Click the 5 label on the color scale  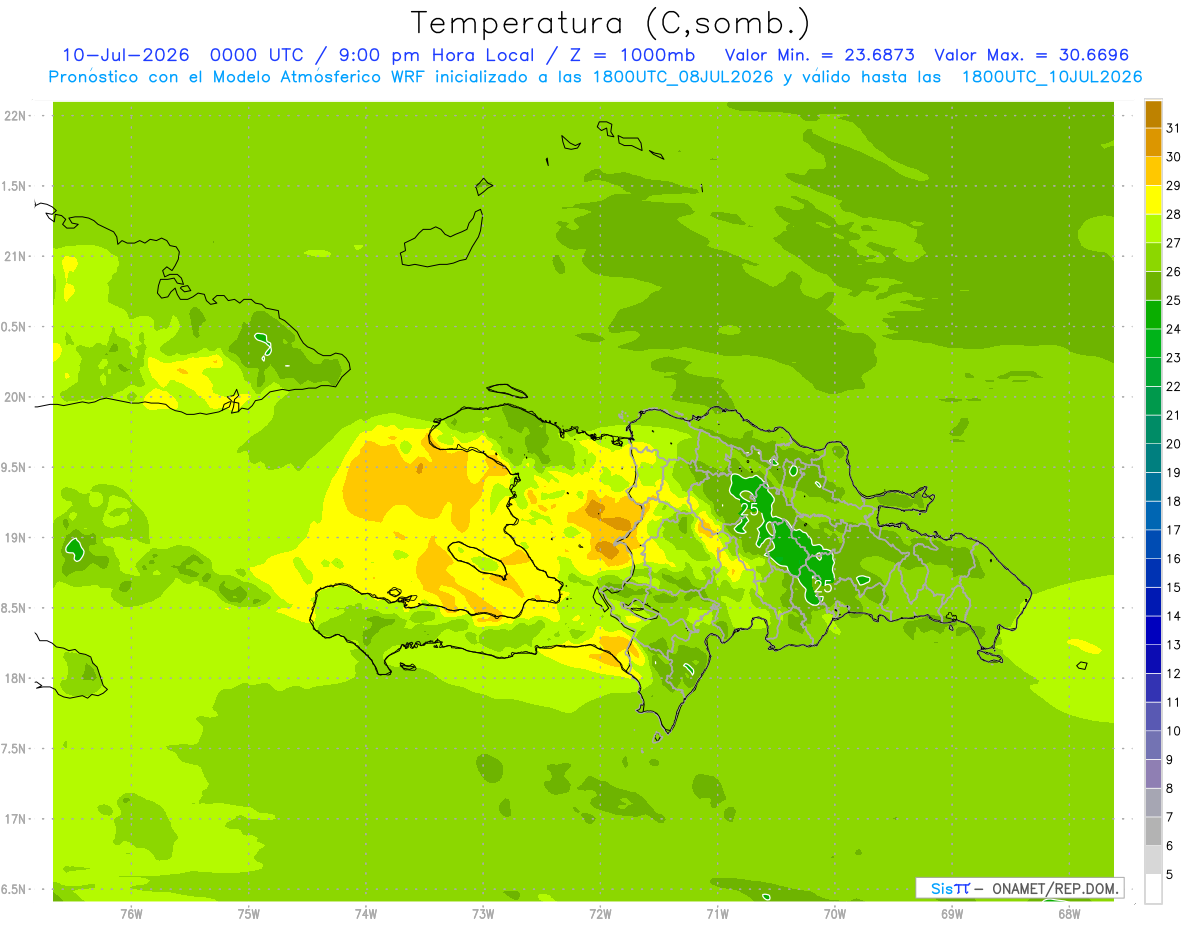tap(1170, 875)
